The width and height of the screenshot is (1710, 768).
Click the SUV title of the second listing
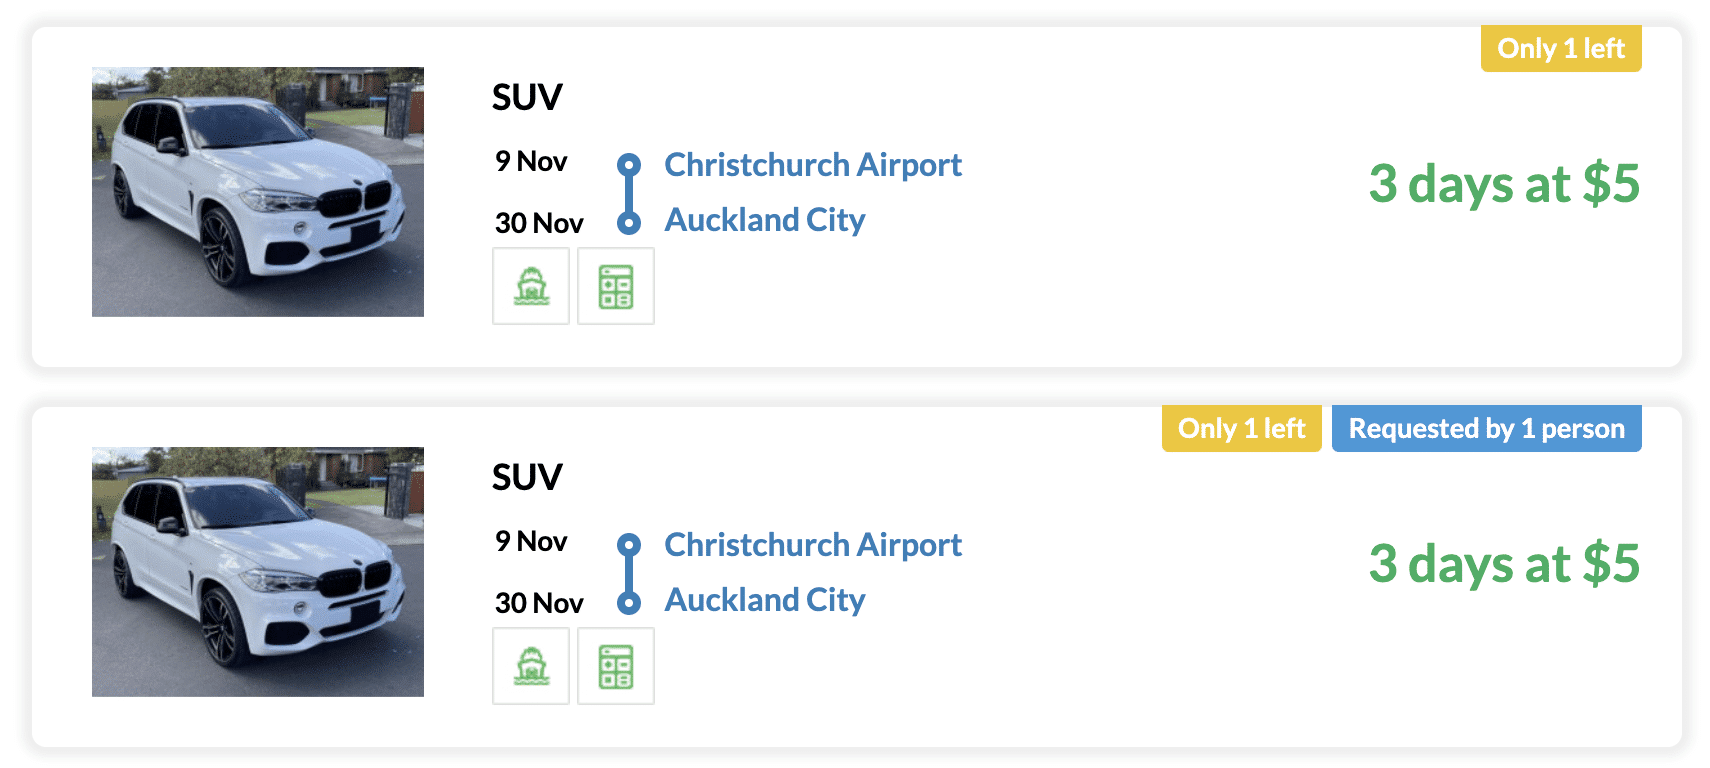pyautogui.click(x=527, y=477)
